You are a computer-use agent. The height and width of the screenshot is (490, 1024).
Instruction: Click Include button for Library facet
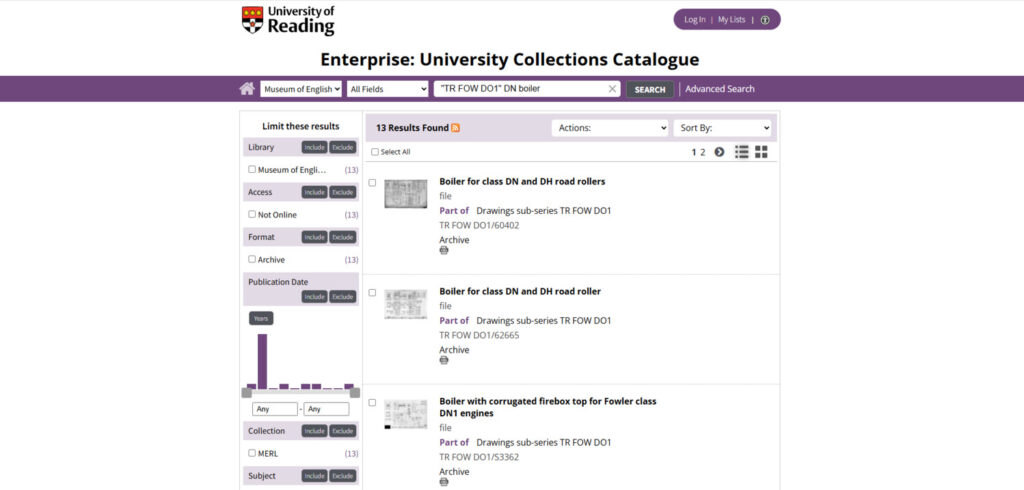tap(315, 148)
